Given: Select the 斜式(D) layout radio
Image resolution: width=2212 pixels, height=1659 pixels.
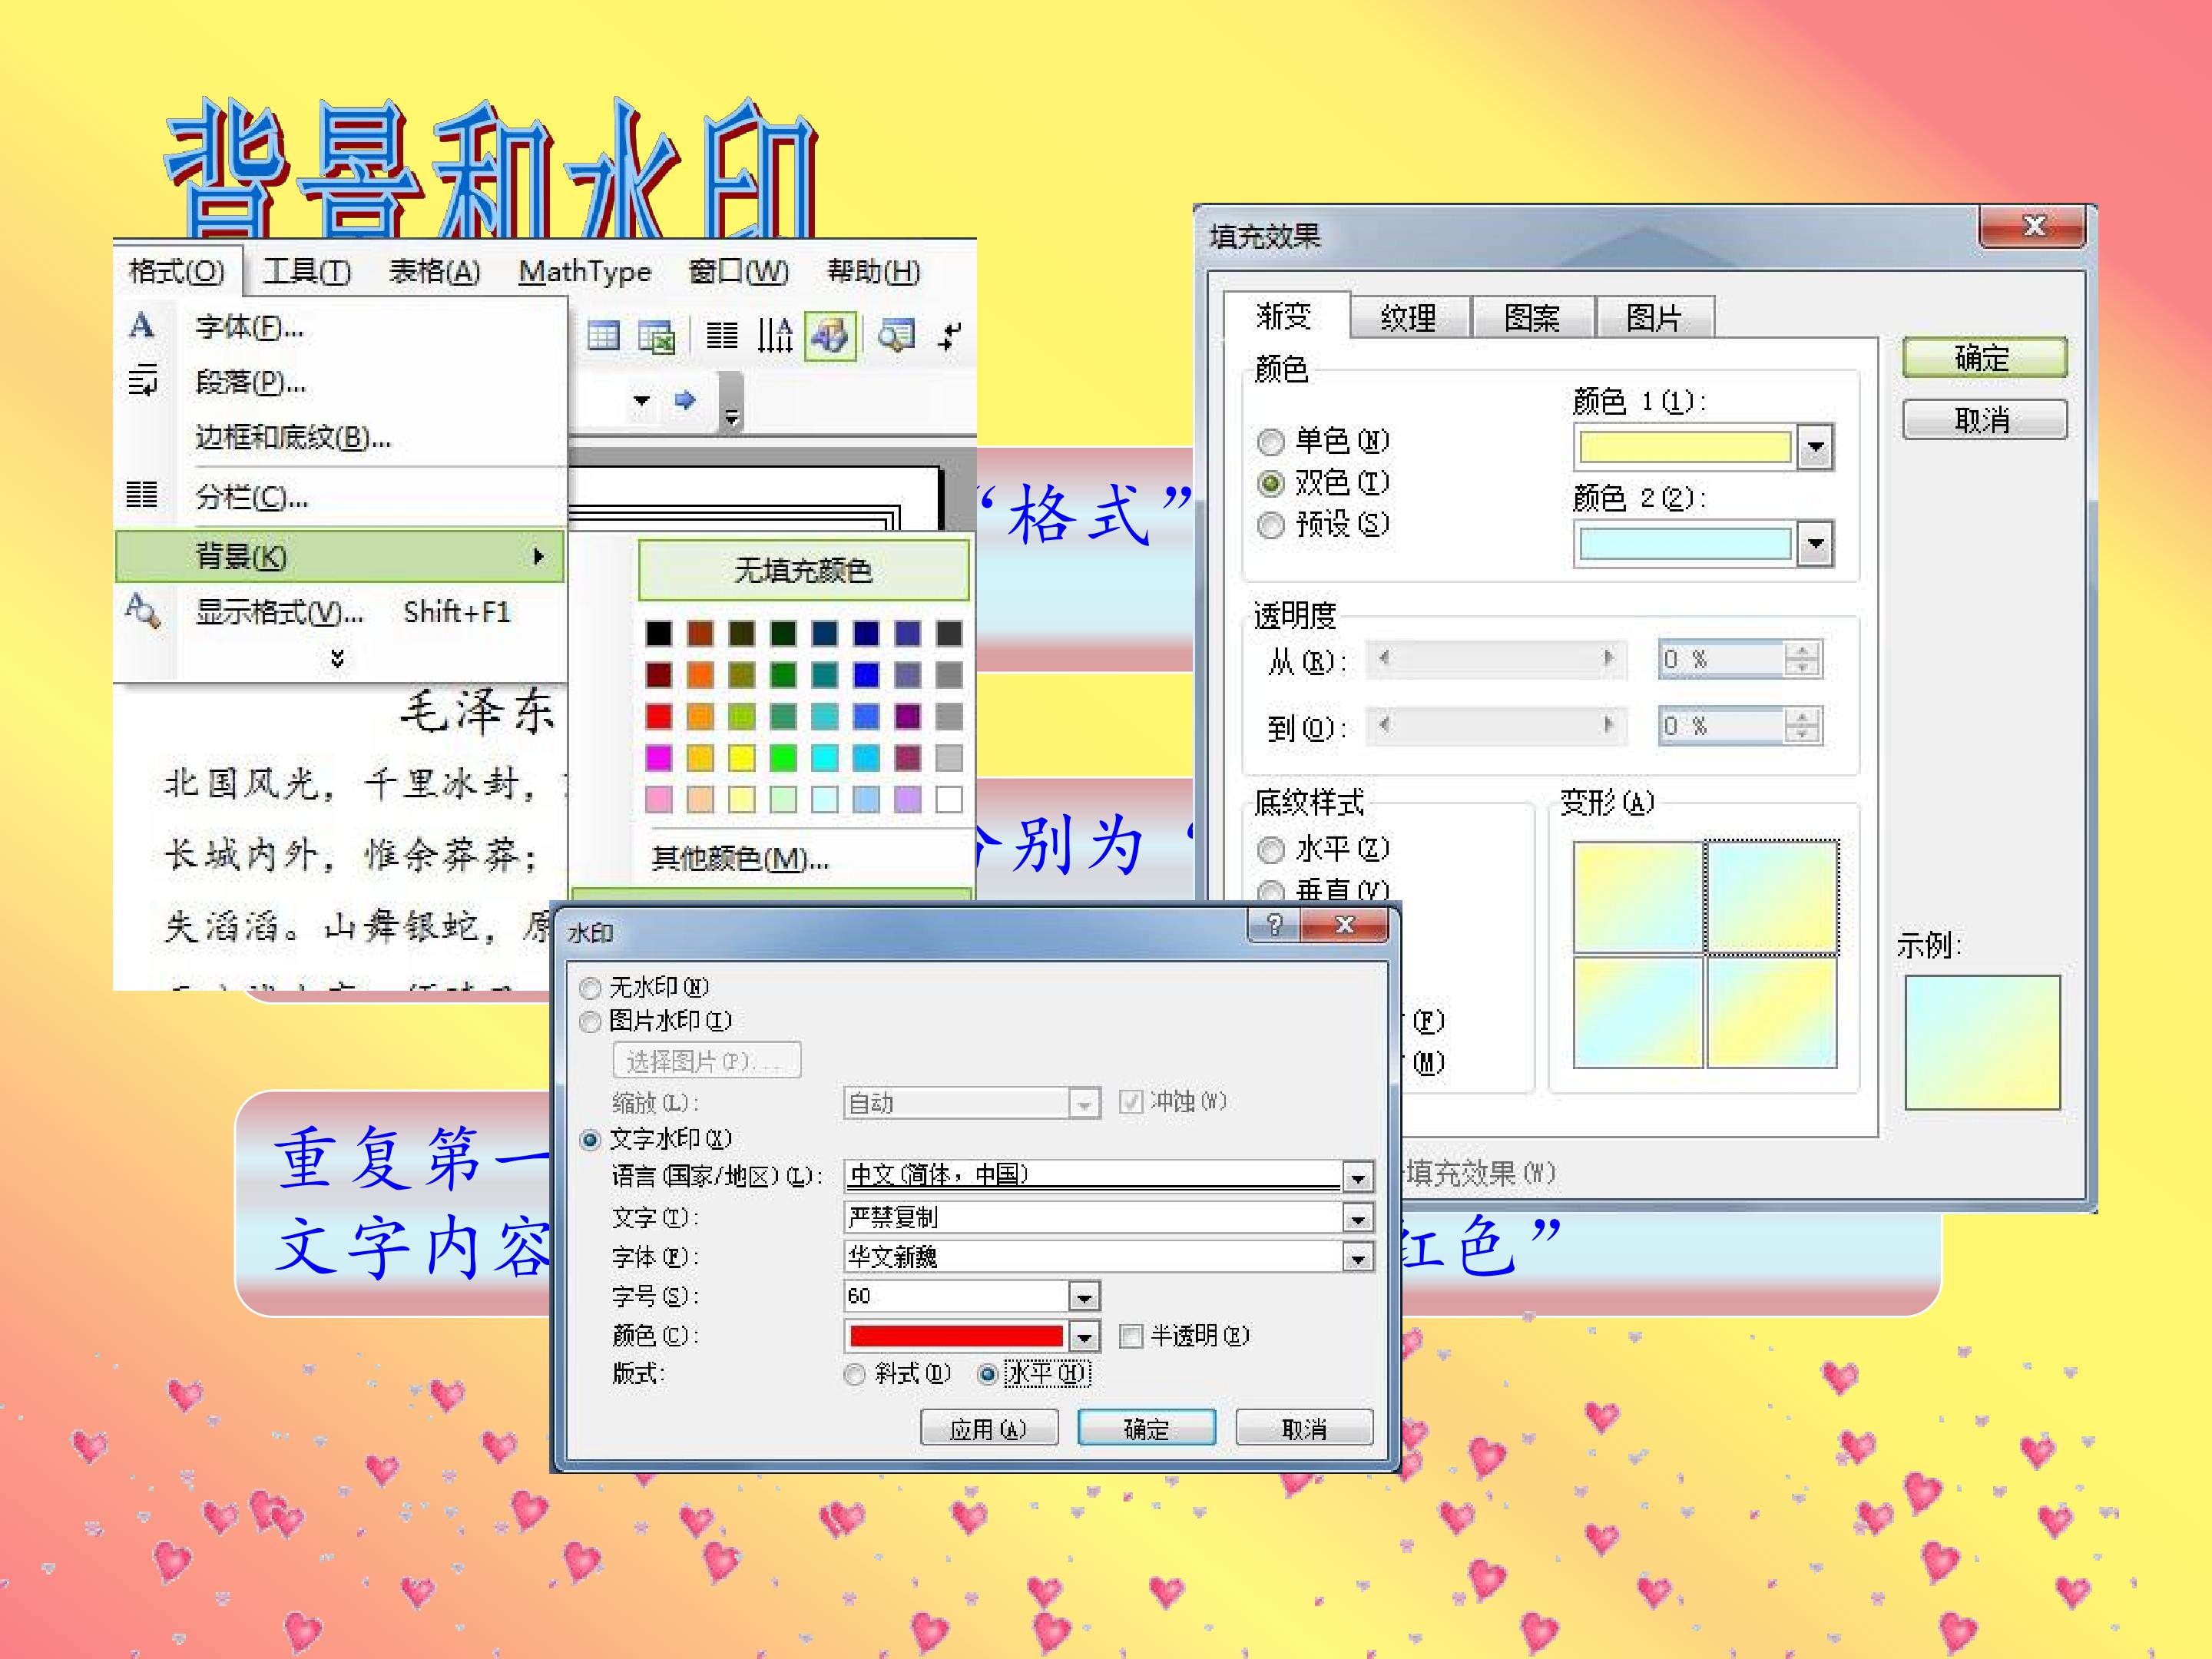Looking at the screenshot, I should point(853,1375).
